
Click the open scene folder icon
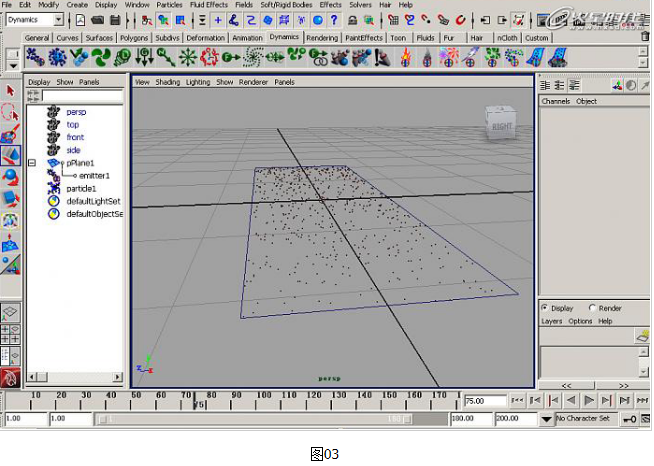coord(98,20)
